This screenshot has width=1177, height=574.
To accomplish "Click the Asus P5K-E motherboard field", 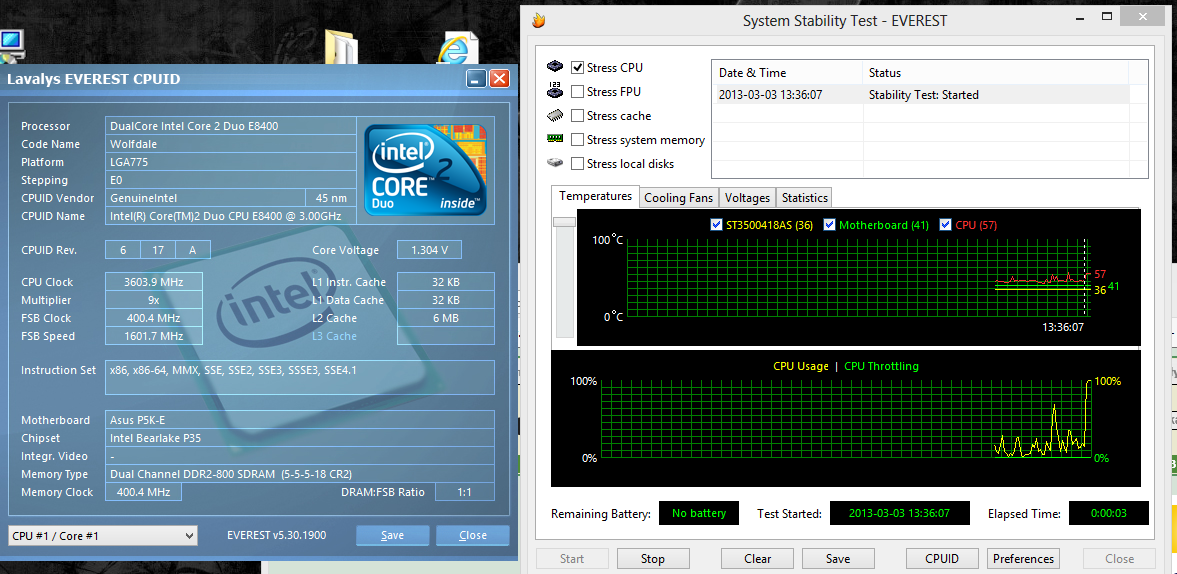I will 300,420.
